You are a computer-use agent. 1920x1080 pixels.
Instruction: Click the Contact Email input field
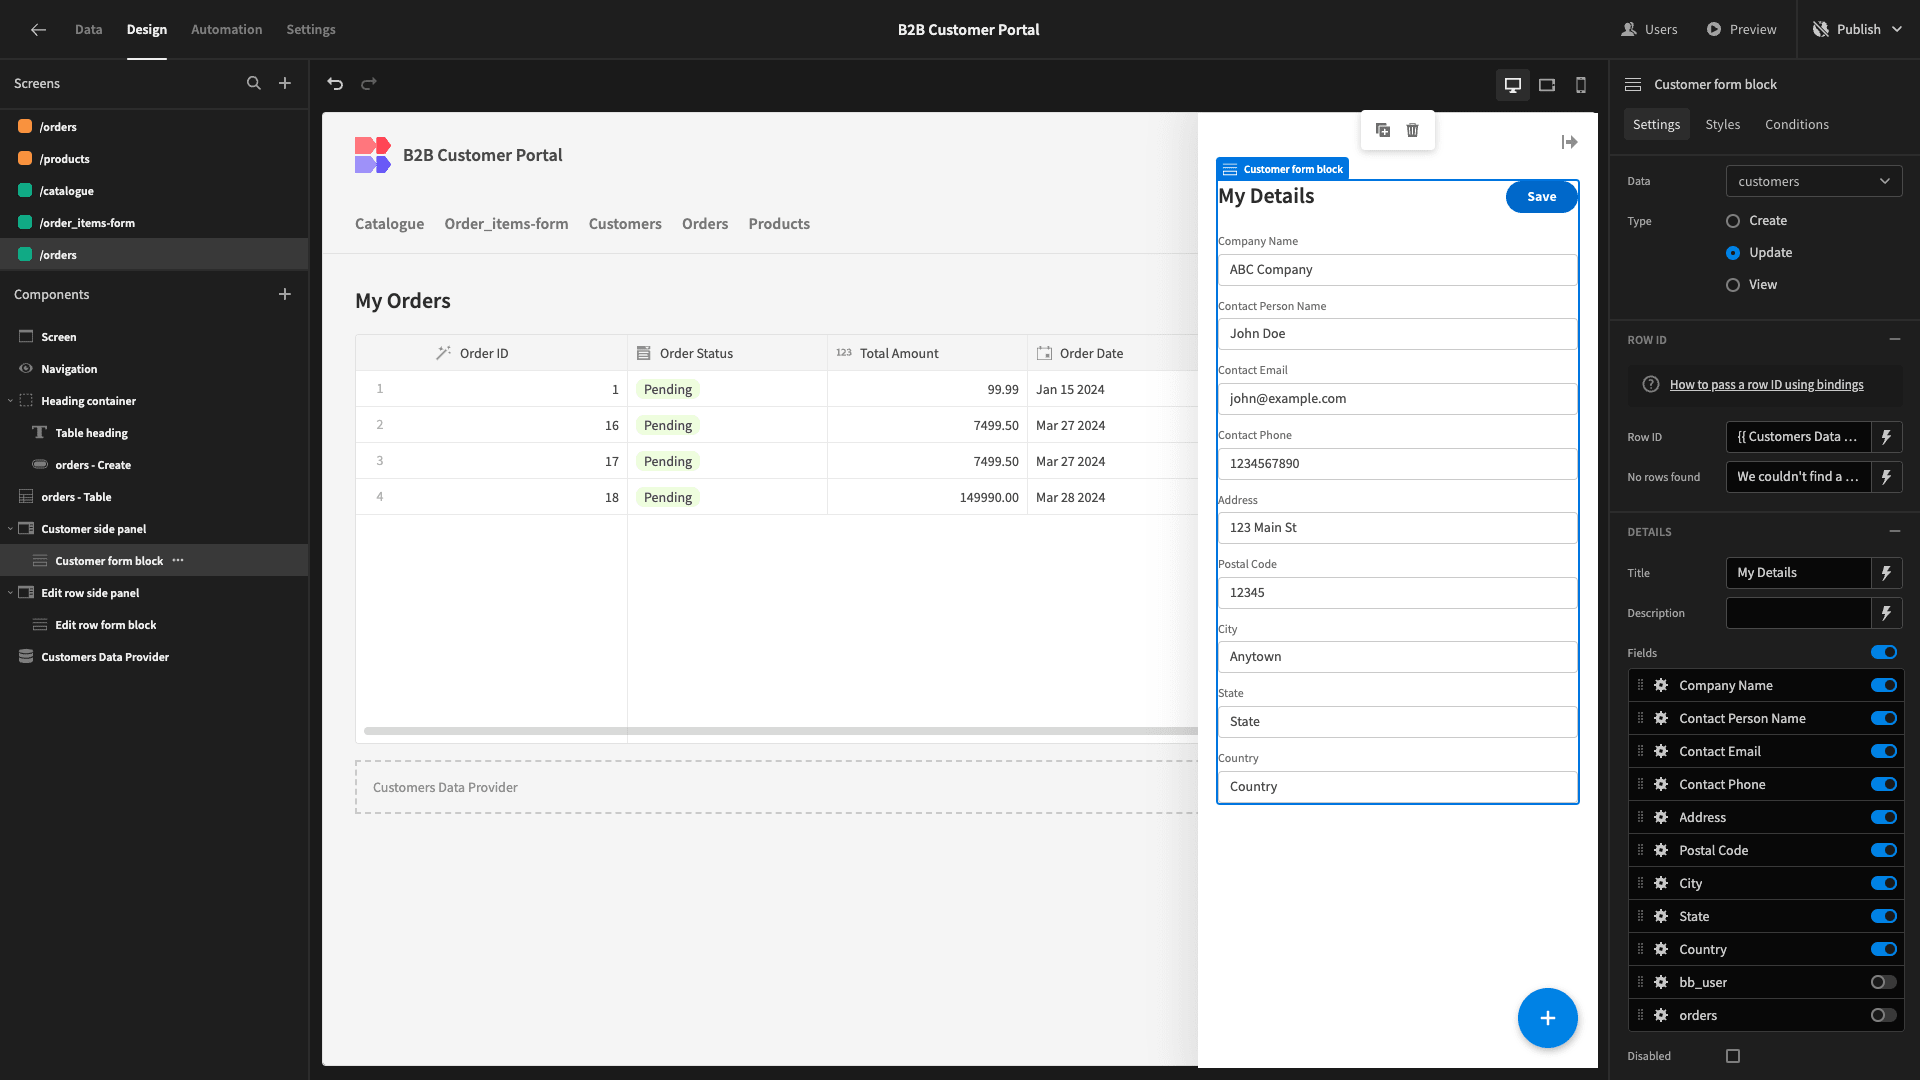(x=1396, y=397)
